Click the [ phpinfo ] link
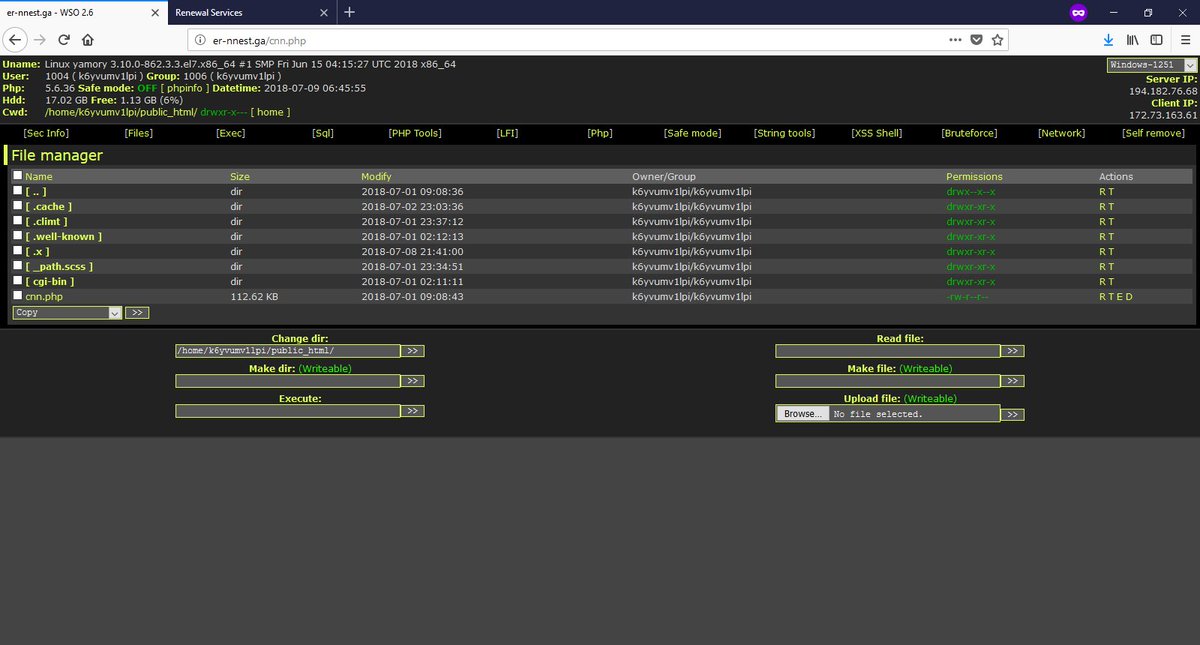This screenshot has height=645, width=1200. [x=183, y=88]
